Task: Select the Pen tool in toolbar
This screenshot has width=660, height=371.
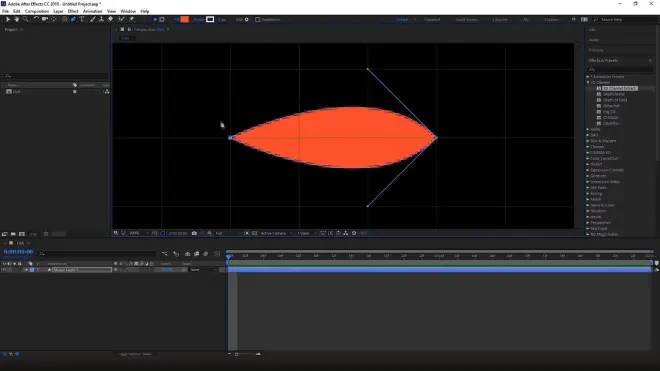Action: point(73,19)
